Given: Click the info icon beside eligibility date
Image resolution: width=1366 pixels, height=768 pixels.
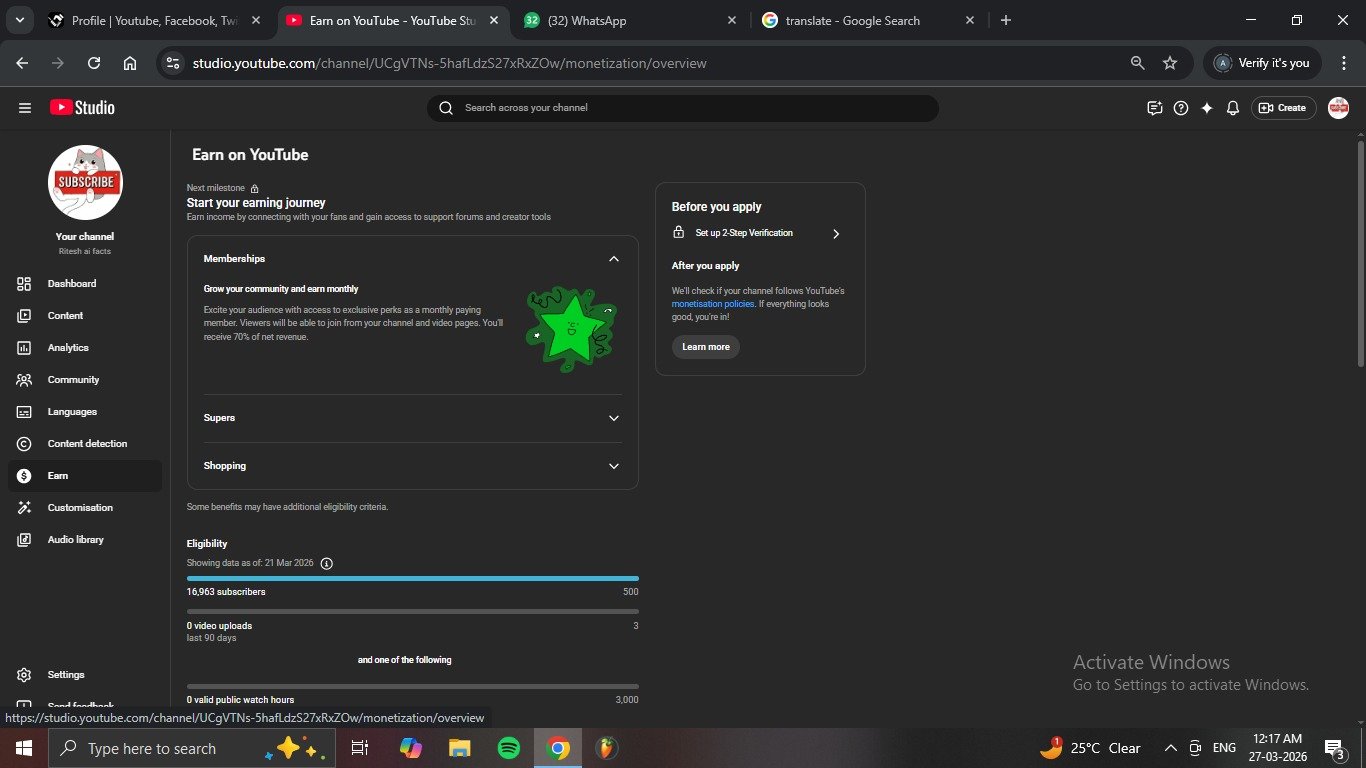Looking at the screenshot, I should [326, 563].
